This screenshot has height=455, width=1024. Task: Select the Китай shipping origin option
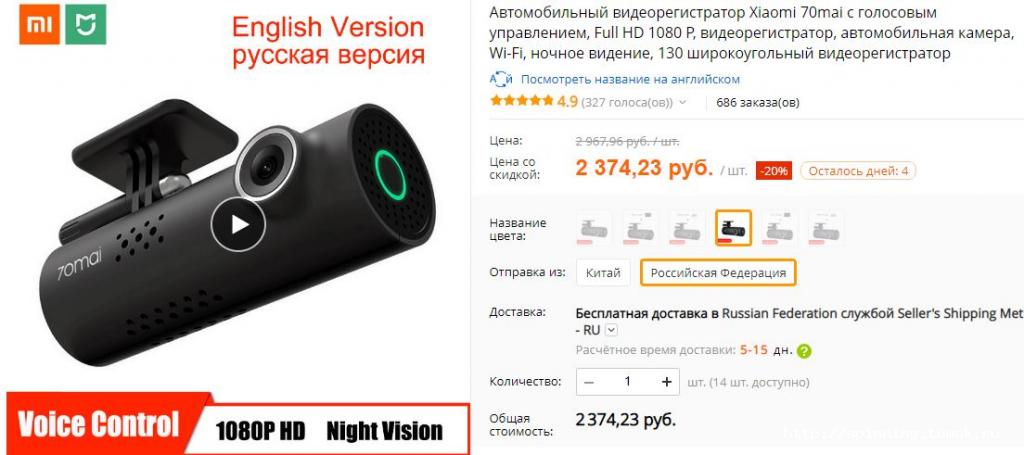pyautogui.click(x=603, y=273)
